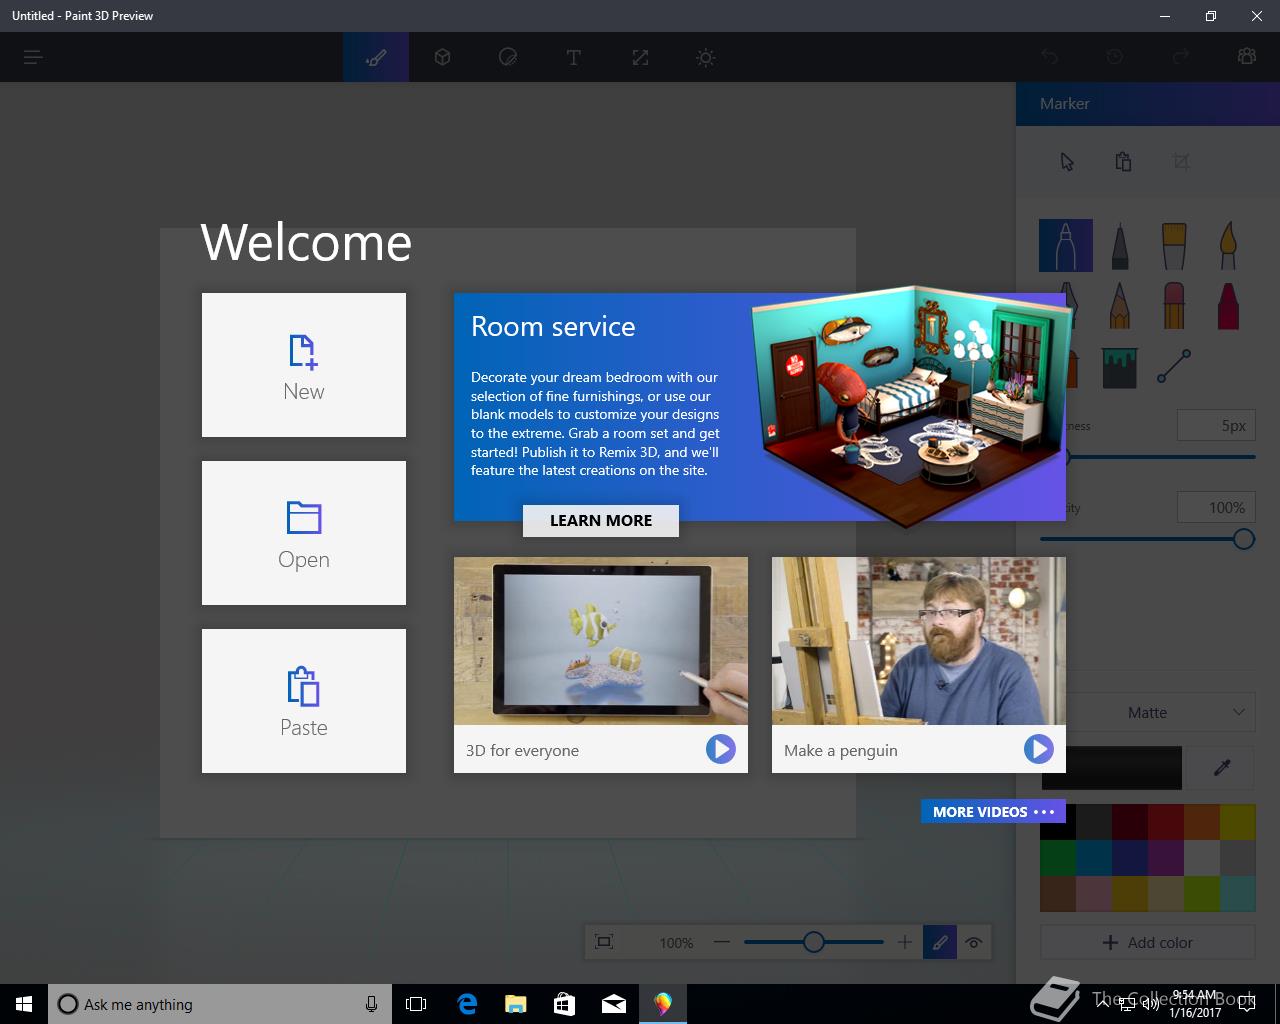Viewport: 1280px width, 1024px height.
Task: Choose the dark green palette swatch
Action: click(x=1058, y=858)
